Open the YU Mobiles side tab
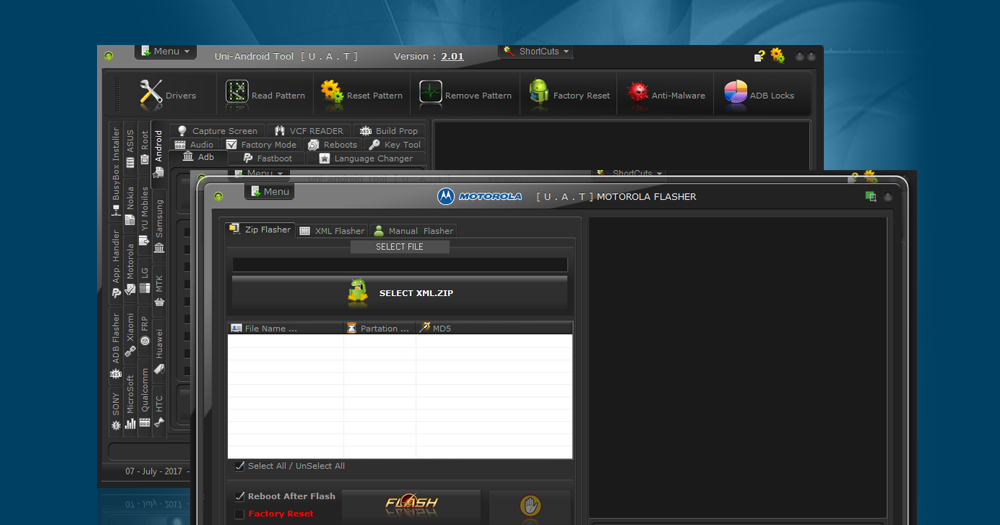 145,217
